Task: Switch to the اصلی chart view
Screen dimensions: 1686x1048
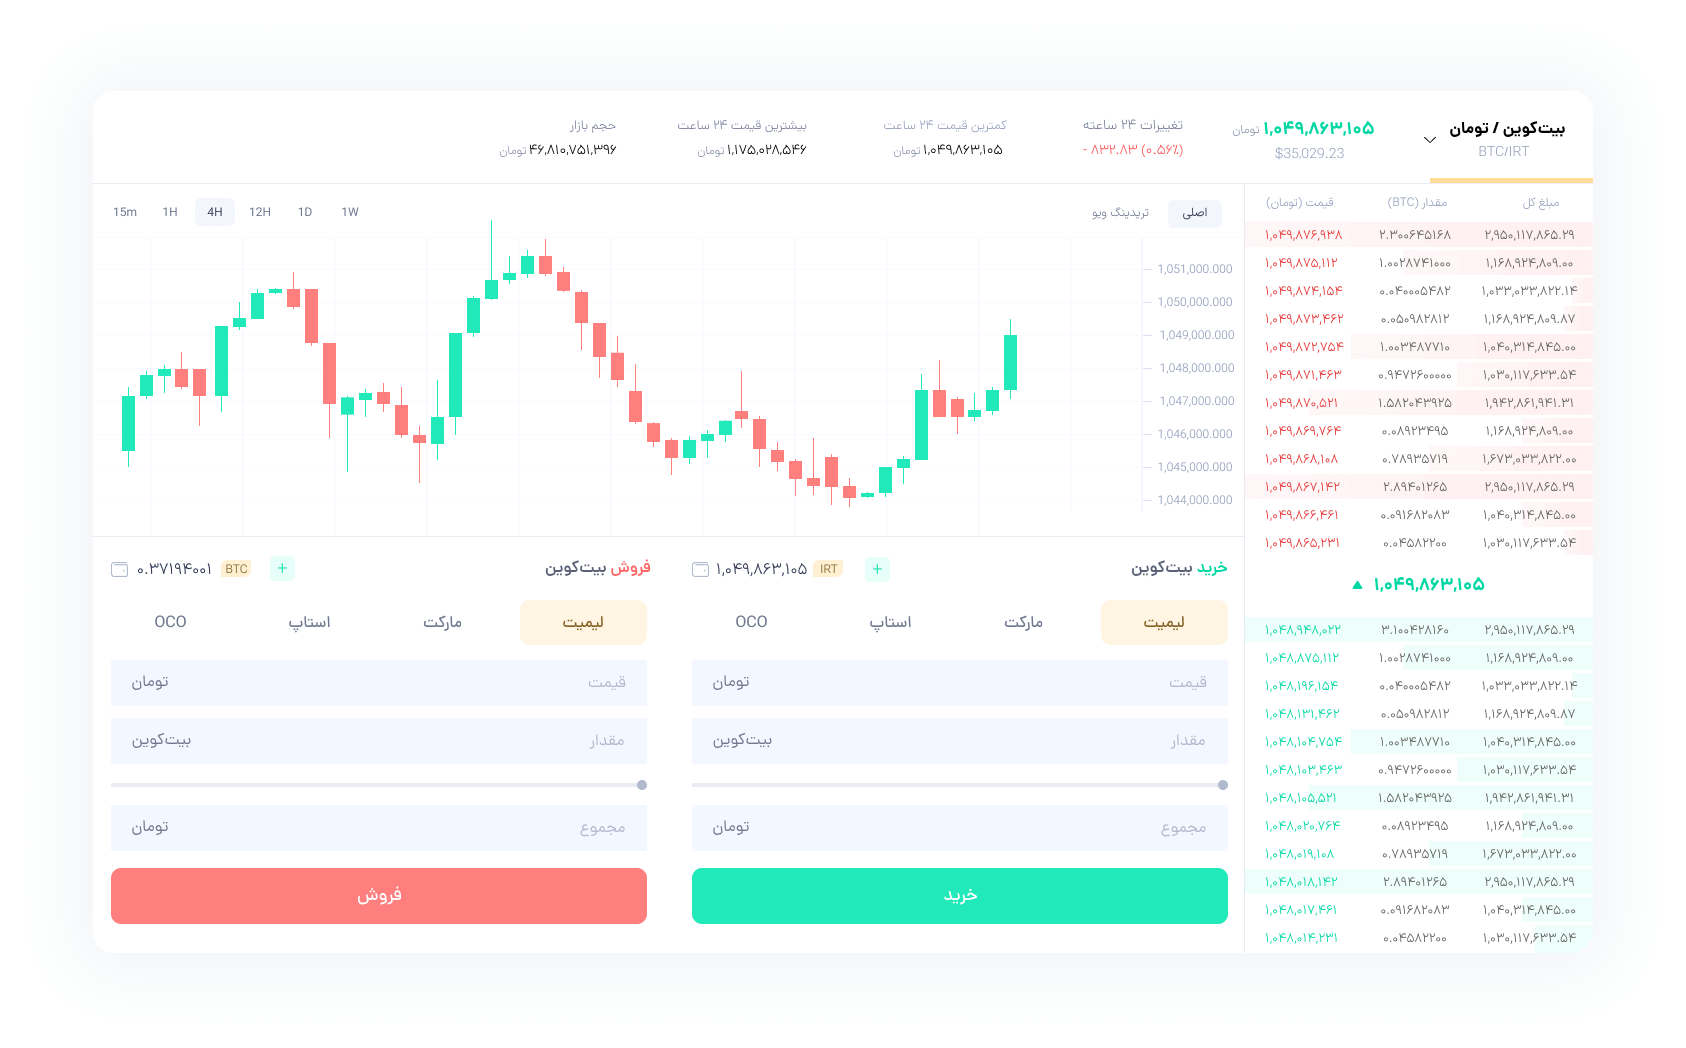Action: tap(1195, 213)
